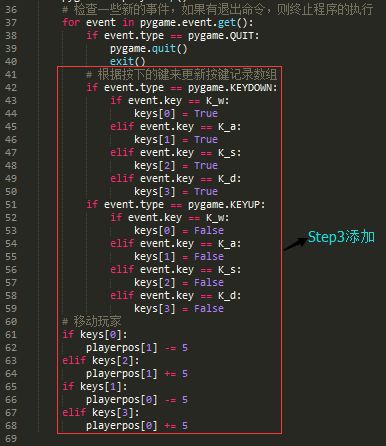Click the 移动玩家 comment line

[92, 322]
